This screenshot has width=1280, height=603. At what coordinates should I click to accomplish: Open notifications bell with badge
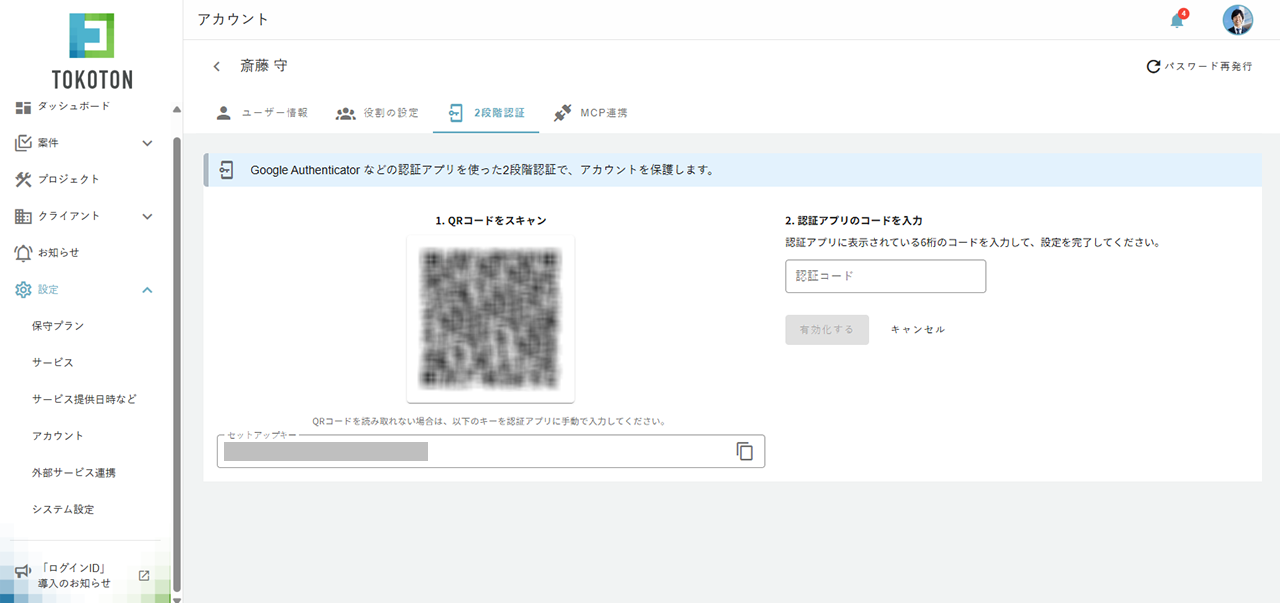click(1178, 20)
